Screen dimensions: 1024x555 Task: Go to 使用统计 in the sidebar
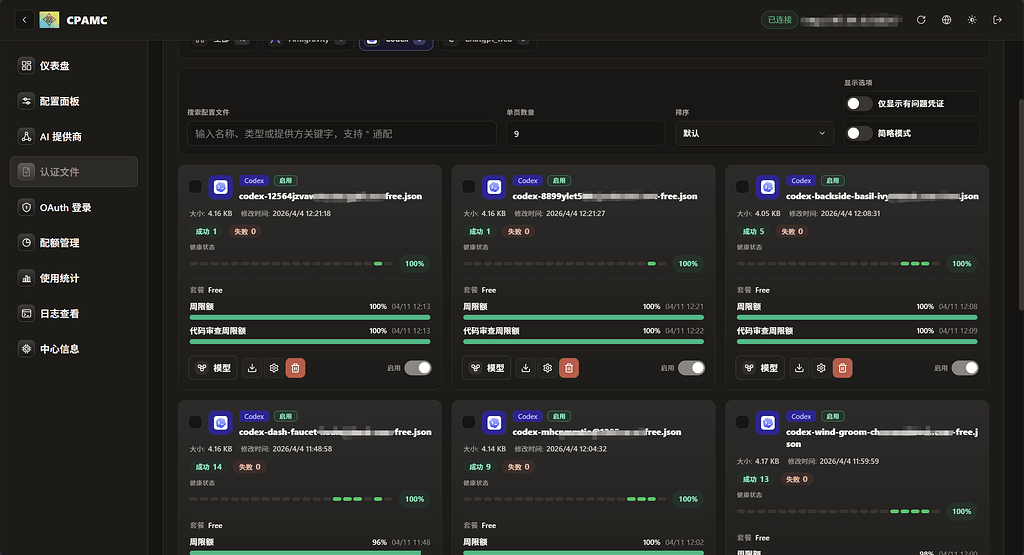tap(74, 278)
